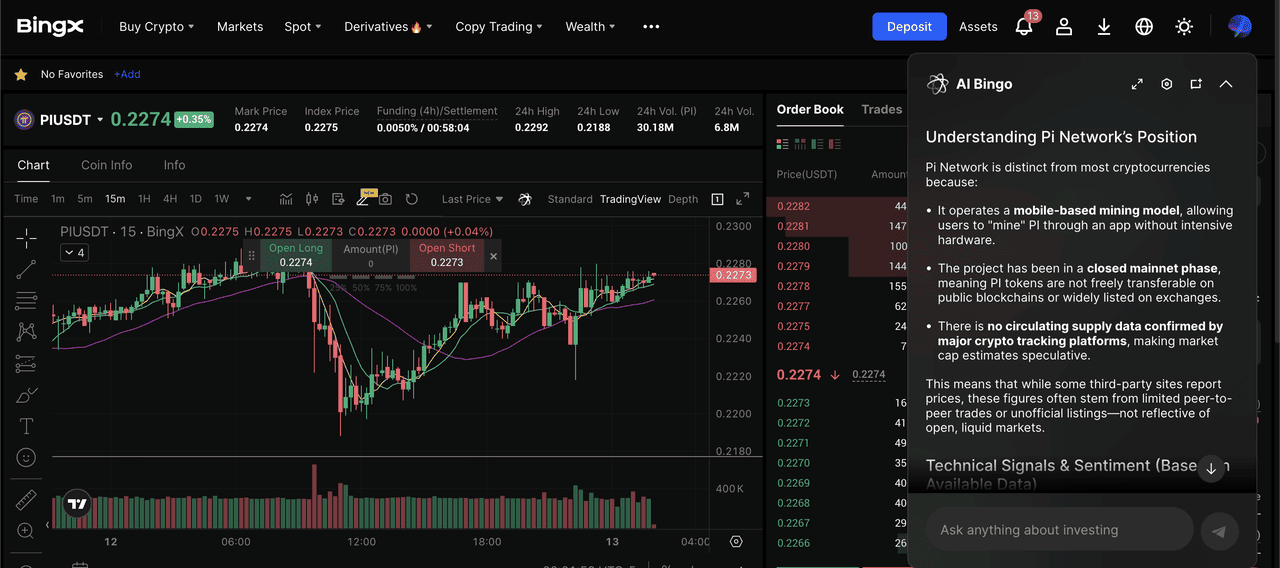Open the chart indicators icon
1280x568 pixels.
click(x=286, y=199)
